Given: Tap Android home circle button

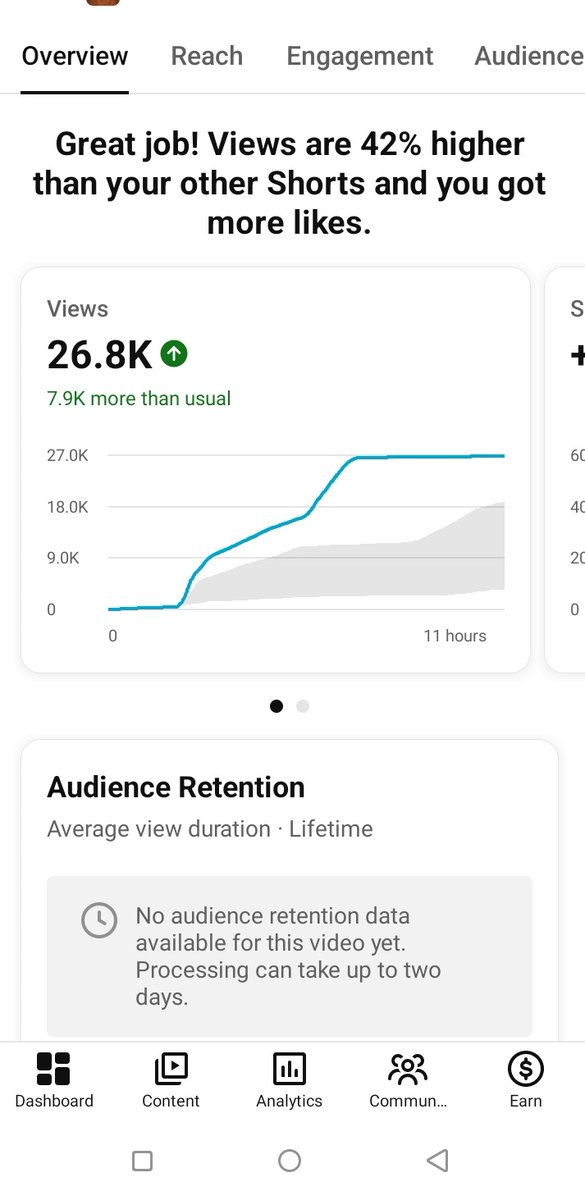Looking at the screenshot, I should point(290,1160).
